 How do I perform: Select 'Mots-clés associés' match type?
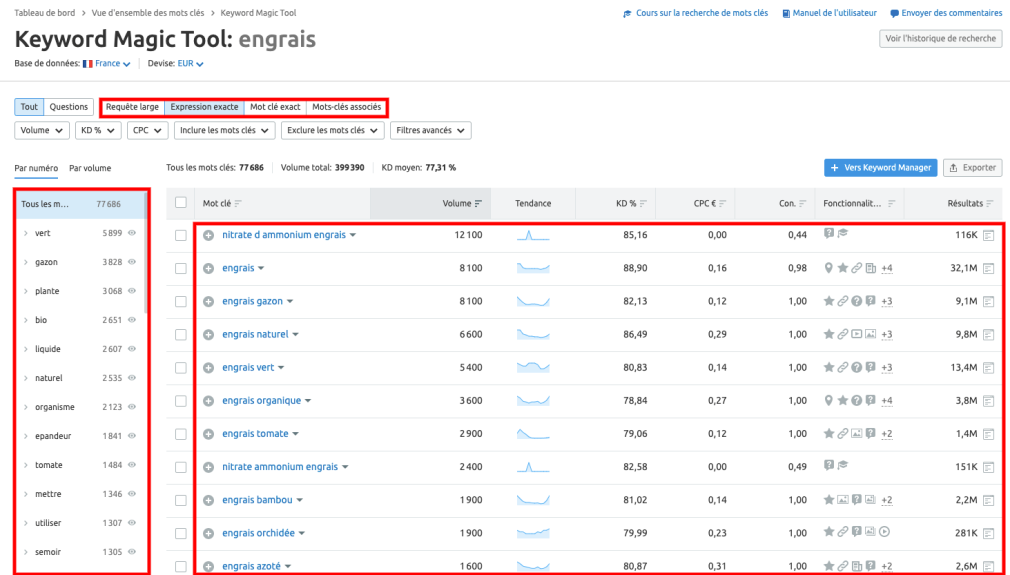[x=347, y=107]
